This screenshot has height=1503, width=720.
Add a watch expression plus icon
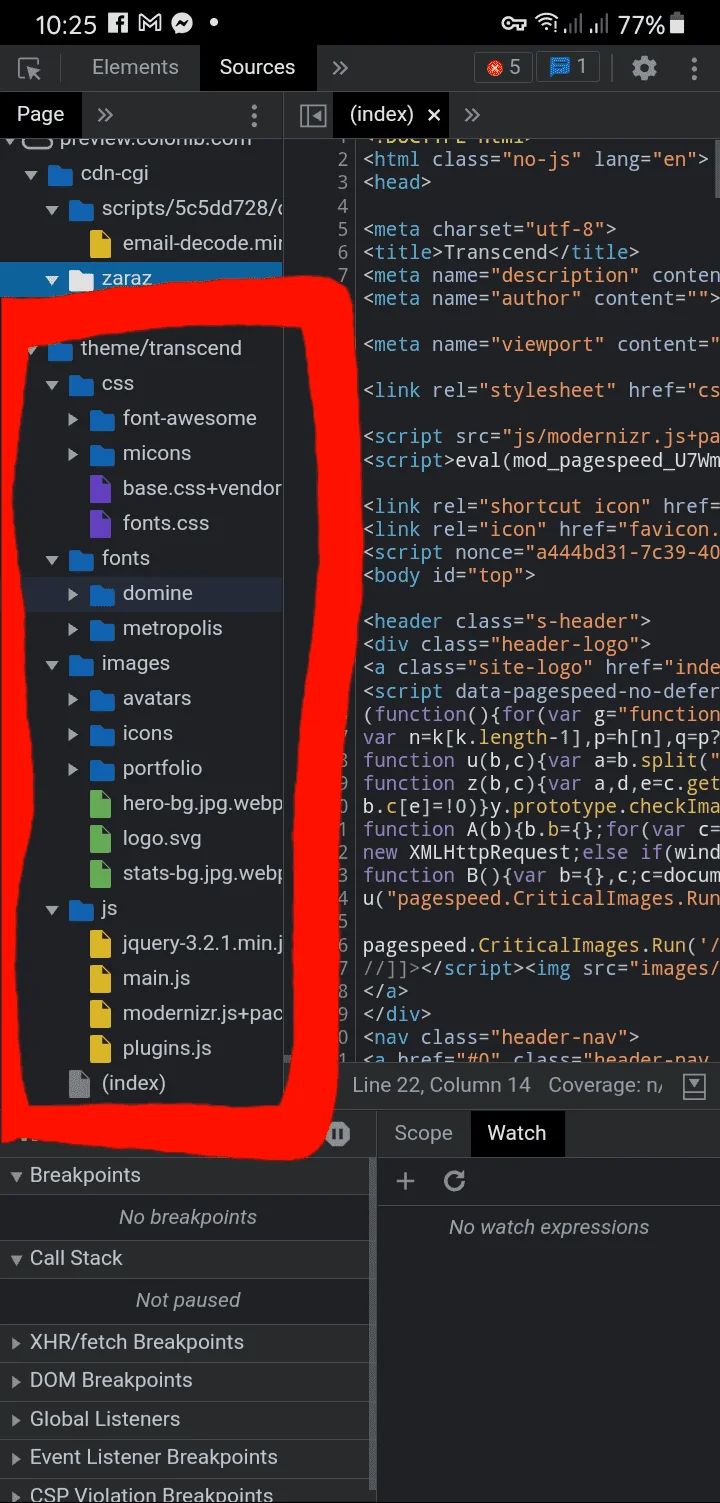(405, 1182)
